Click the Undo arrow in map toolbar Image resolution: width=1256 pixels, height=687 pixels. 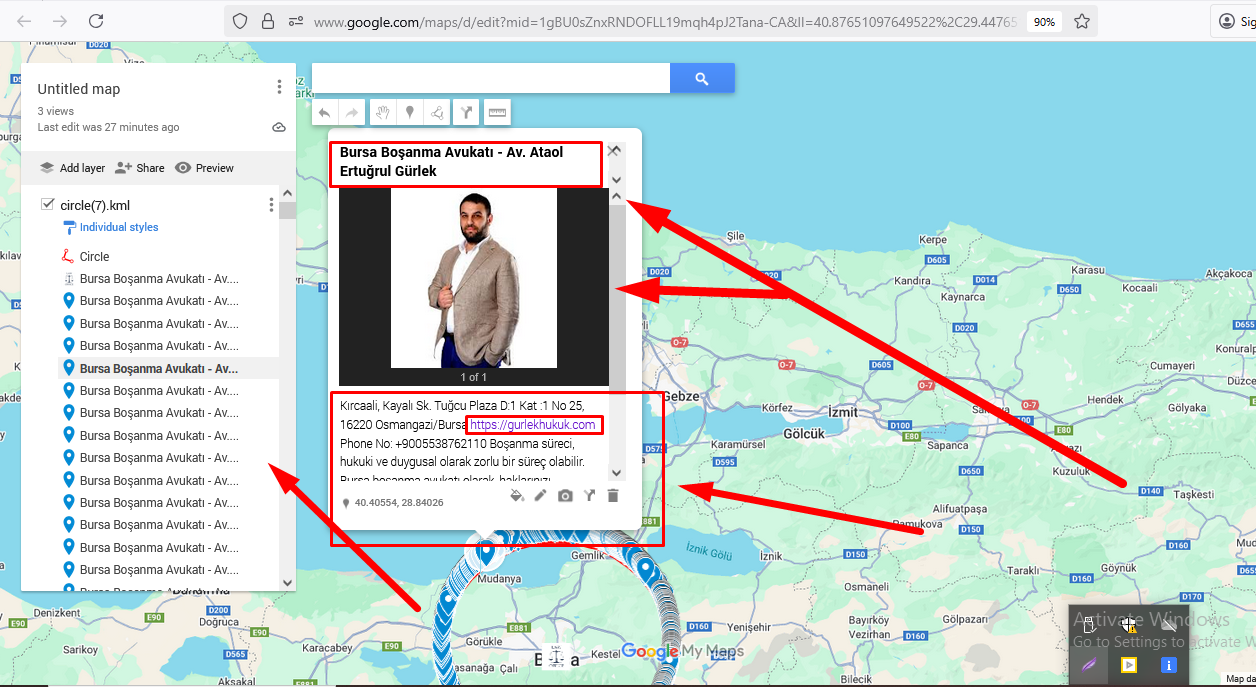tap(325, 113)
